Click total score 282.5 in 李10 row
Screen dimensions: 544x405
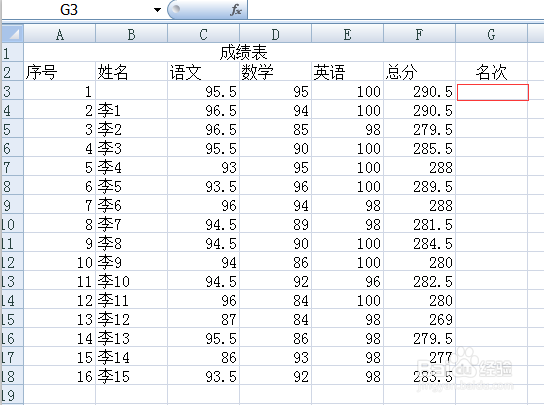(x=419, y=280)
